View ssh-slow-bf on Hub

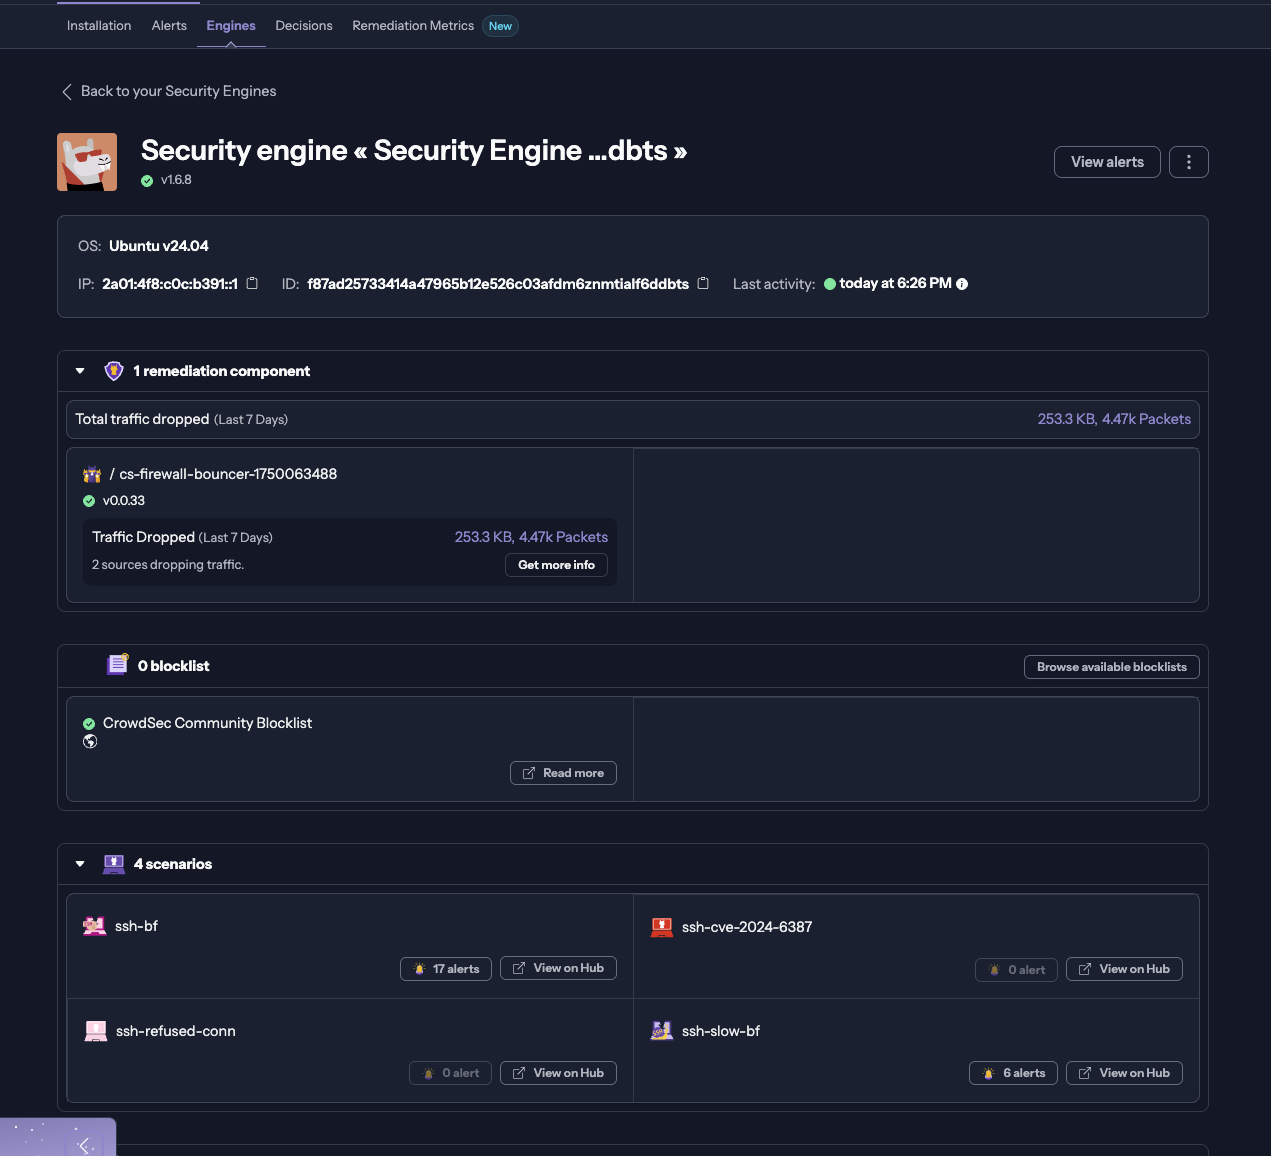tap(1124, 1073)
